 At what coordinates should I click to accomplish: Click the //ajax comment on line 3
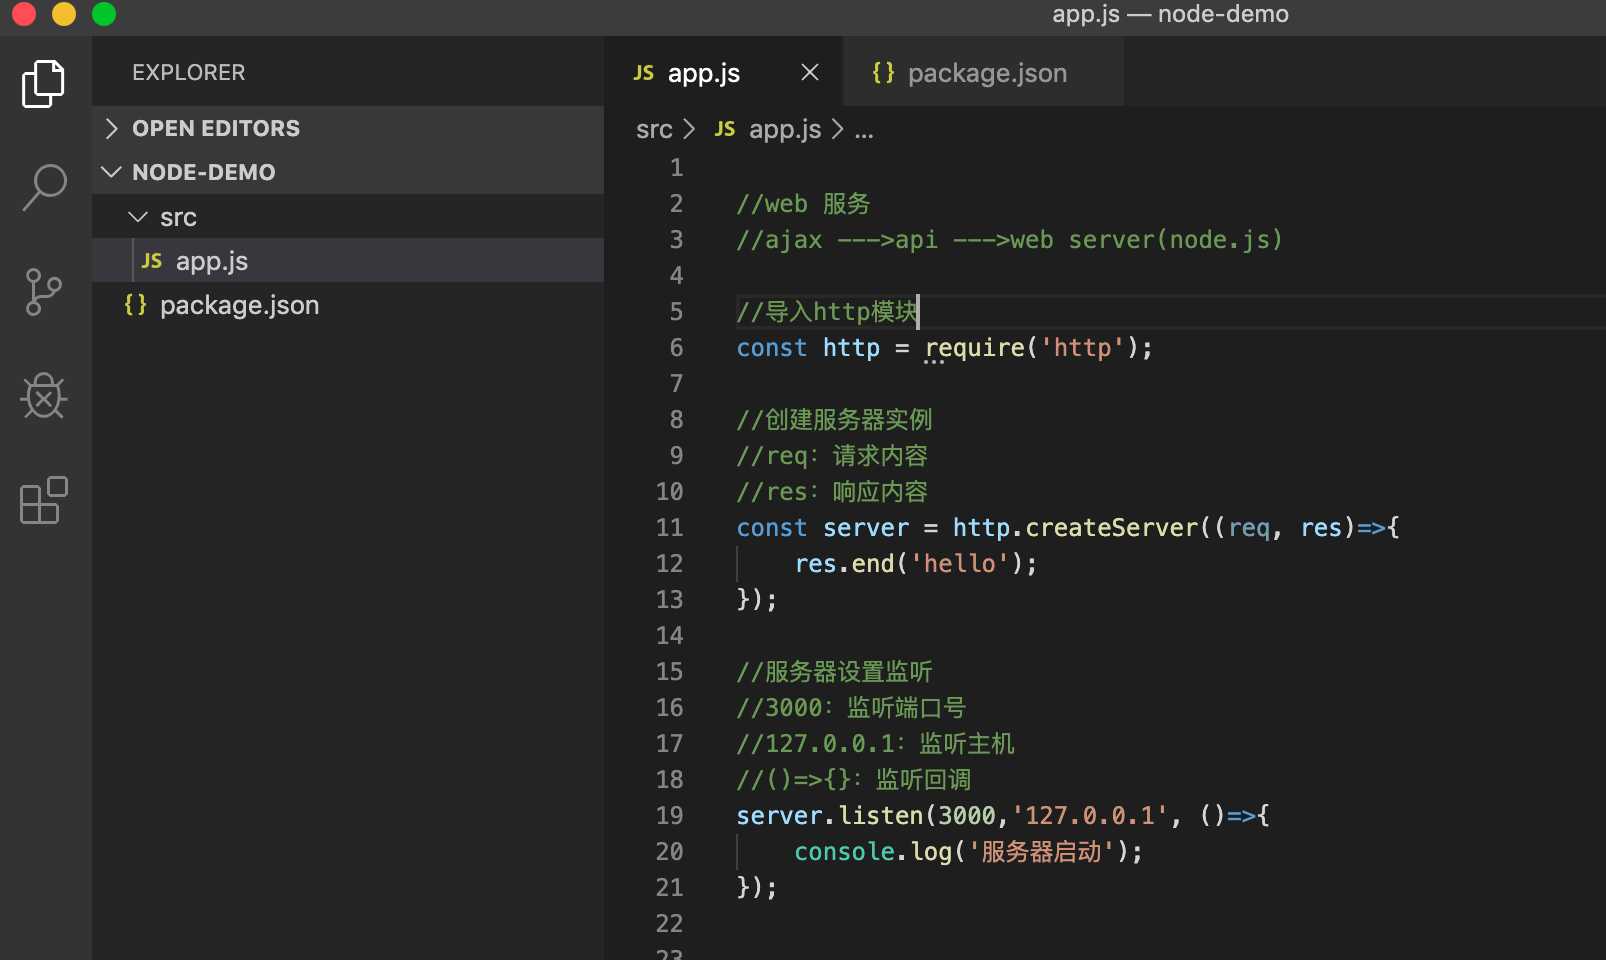click(x=1009, y=239)
